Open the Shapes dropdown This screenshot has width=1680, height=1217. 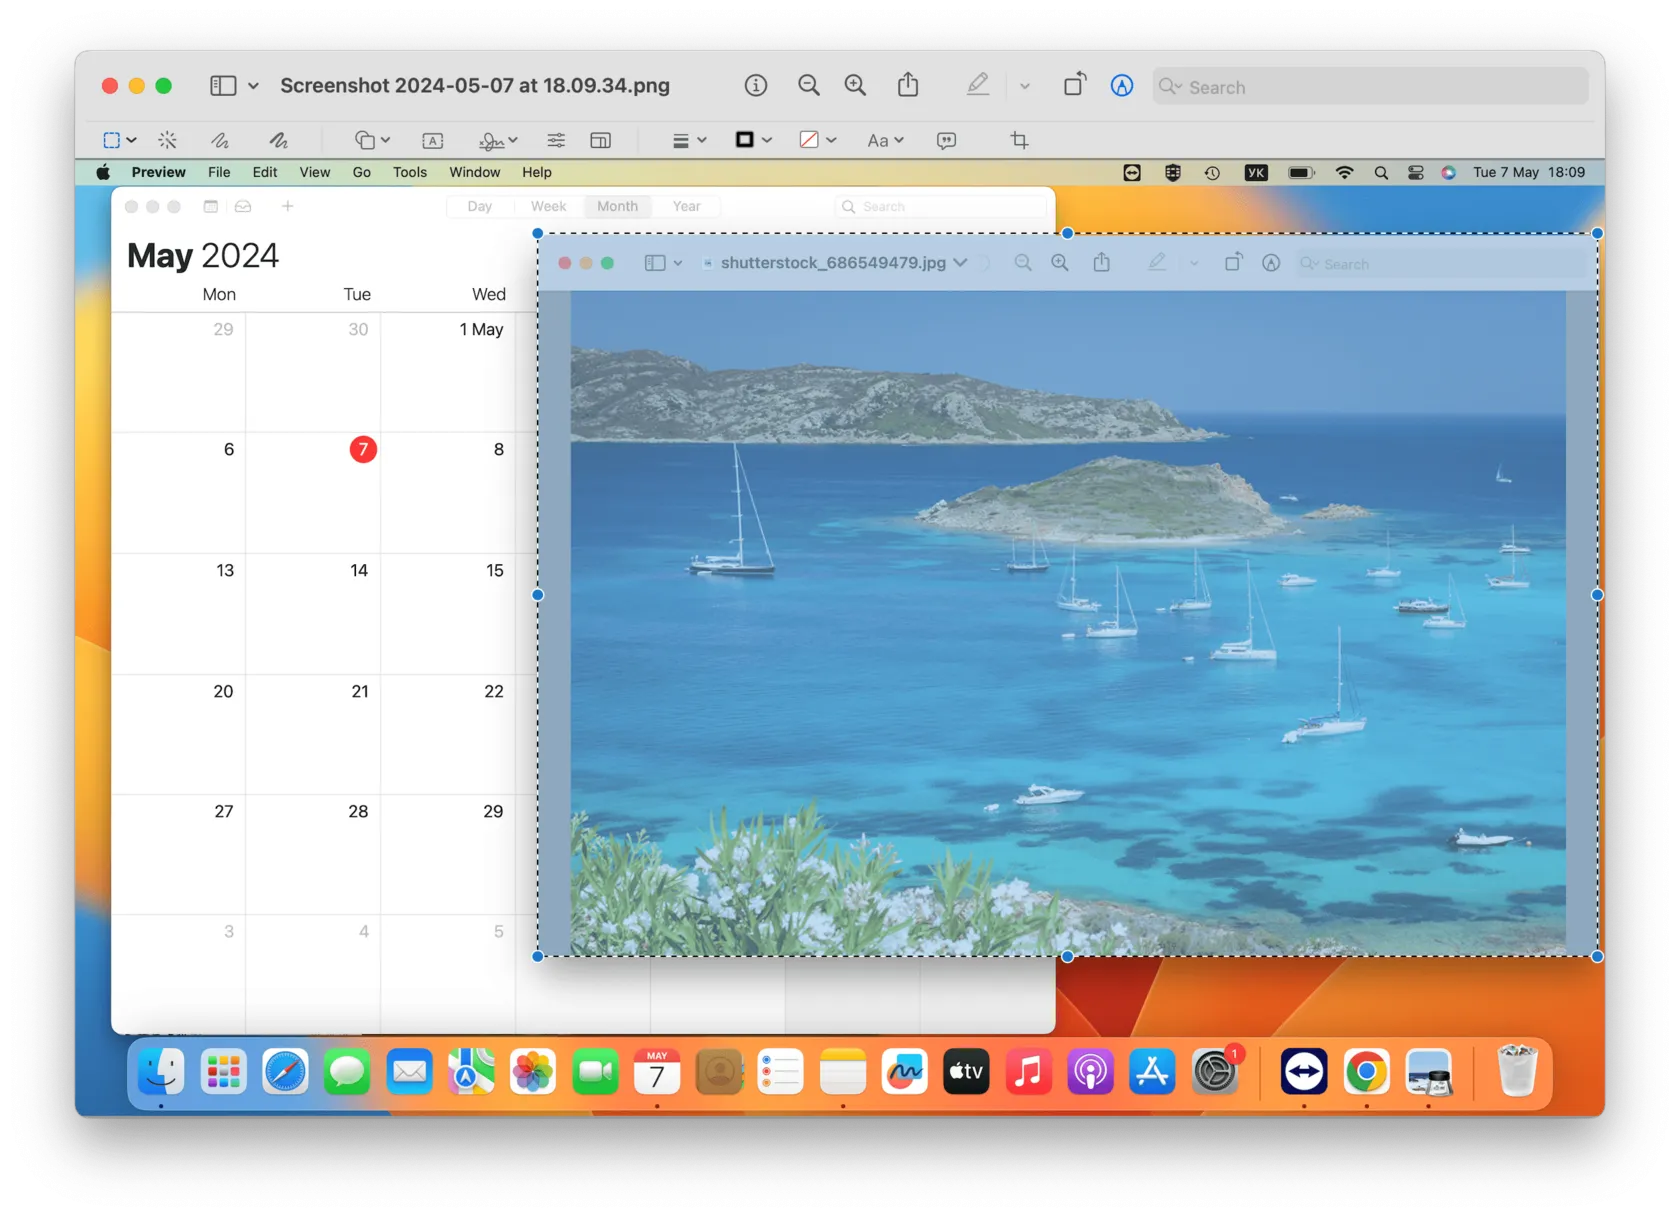click(x=372, y=140)
